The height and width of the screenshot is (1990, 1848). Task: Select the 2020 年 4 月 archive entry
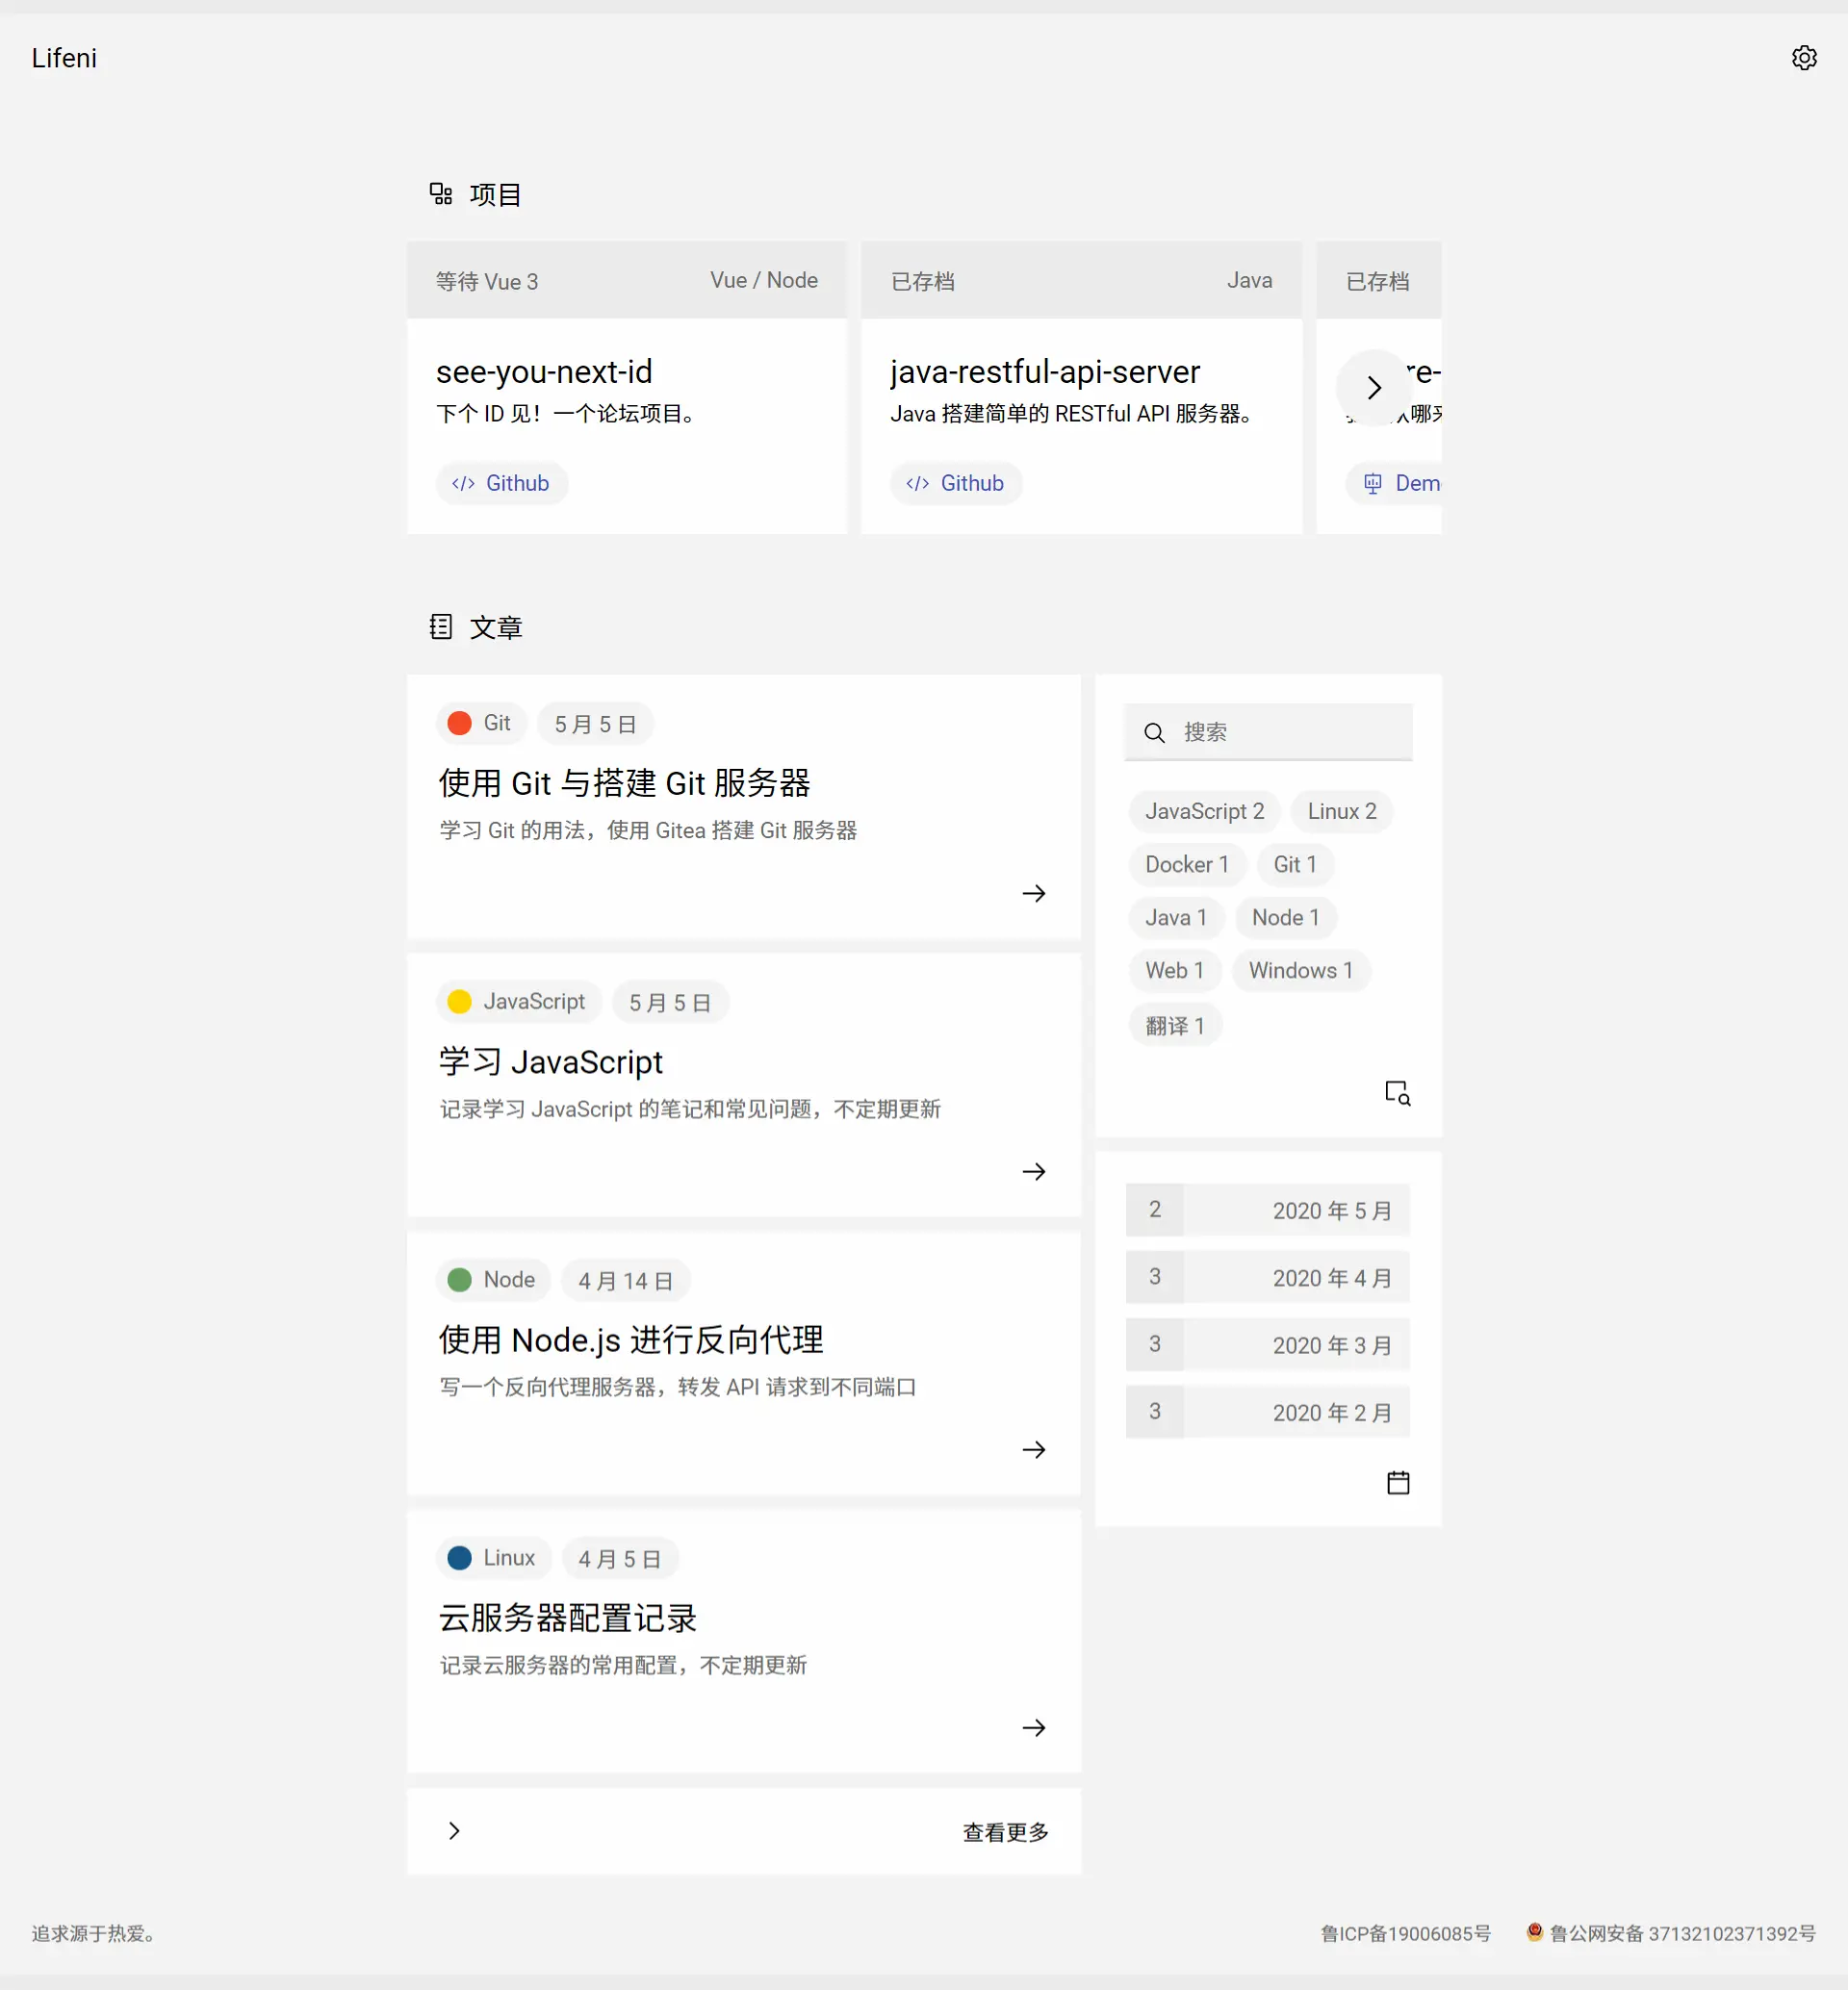tap(1267, 1277)
